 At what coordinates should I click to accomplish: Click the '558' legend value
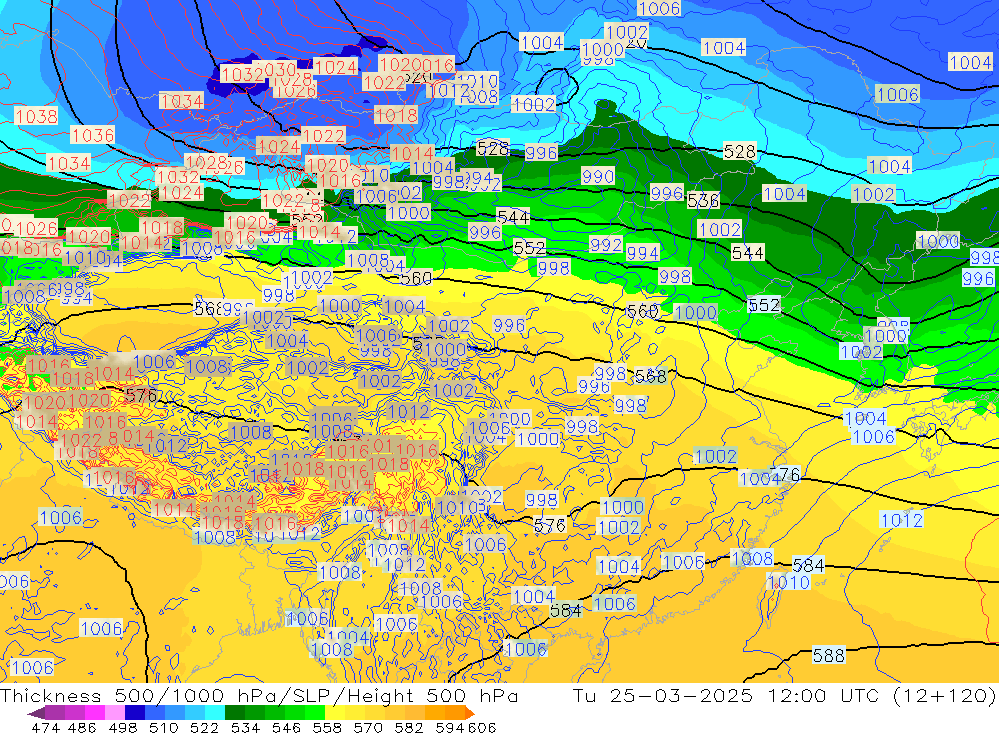tap(327, 727)
